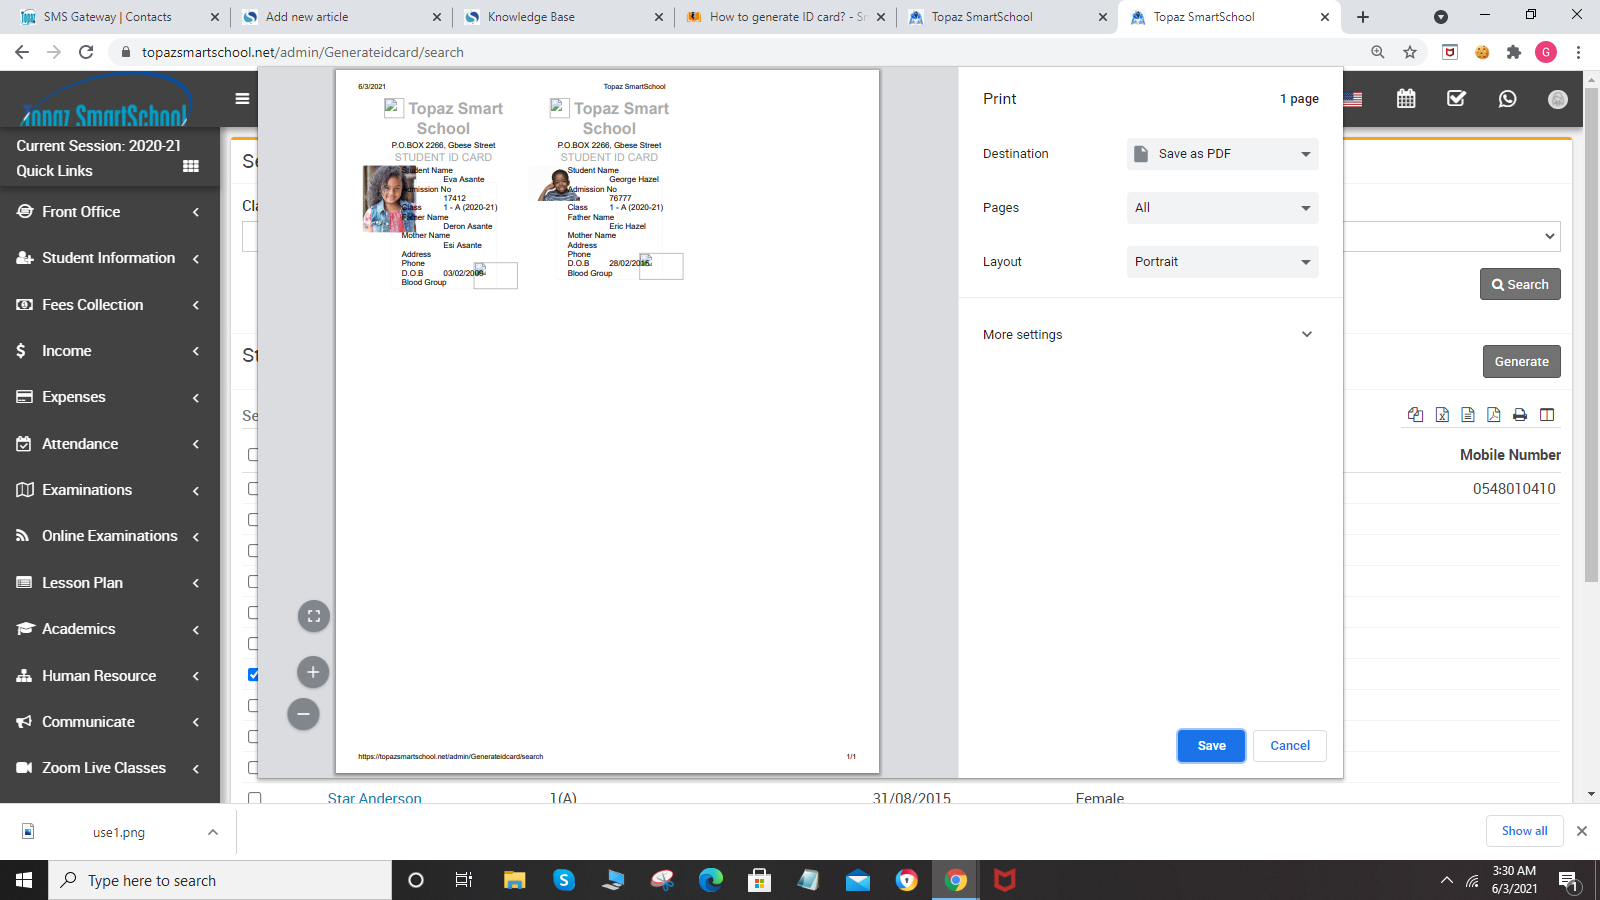Open the calendar icon in top bar
The height and width of the screenshot is (900, 1600).
1406,98
